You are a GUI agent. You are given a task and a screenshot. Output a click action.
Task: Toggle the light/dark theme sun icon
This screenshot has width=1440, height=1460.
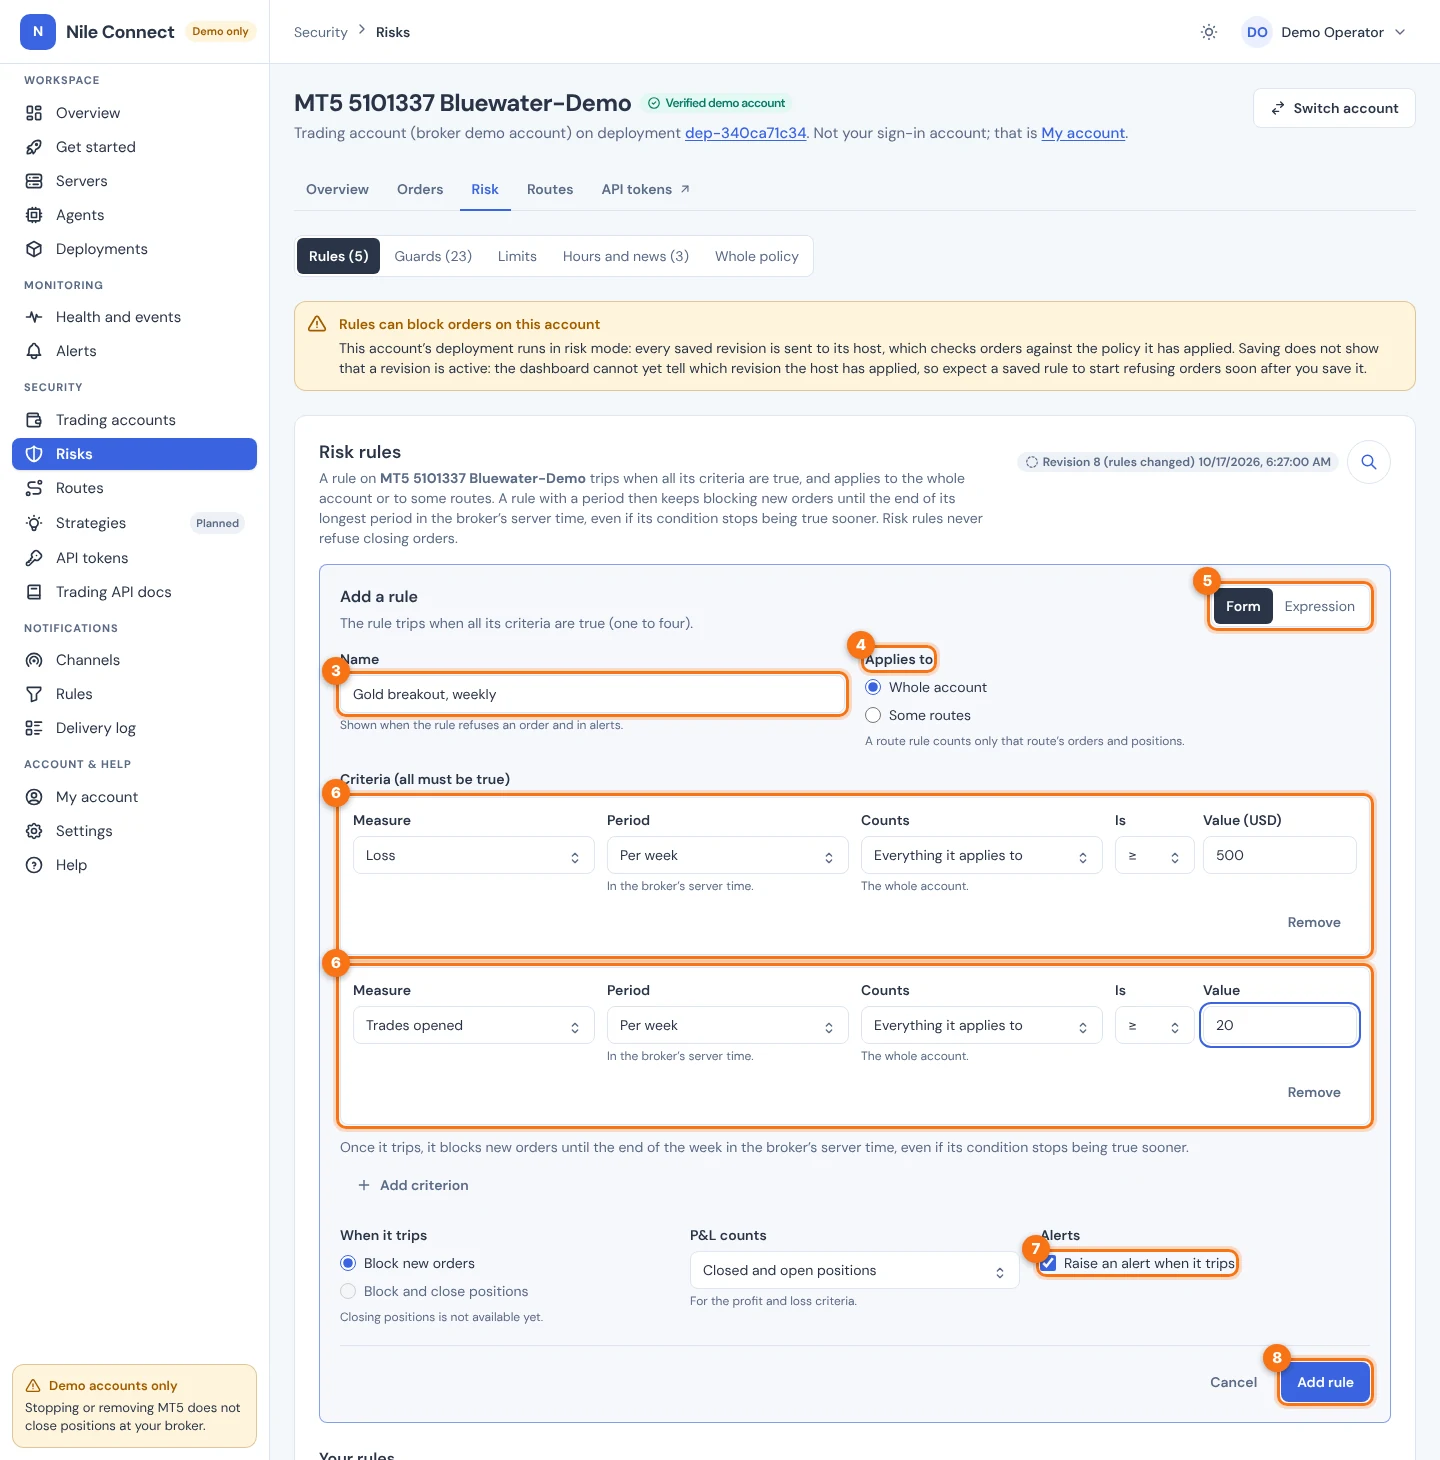coord(1209,32)
